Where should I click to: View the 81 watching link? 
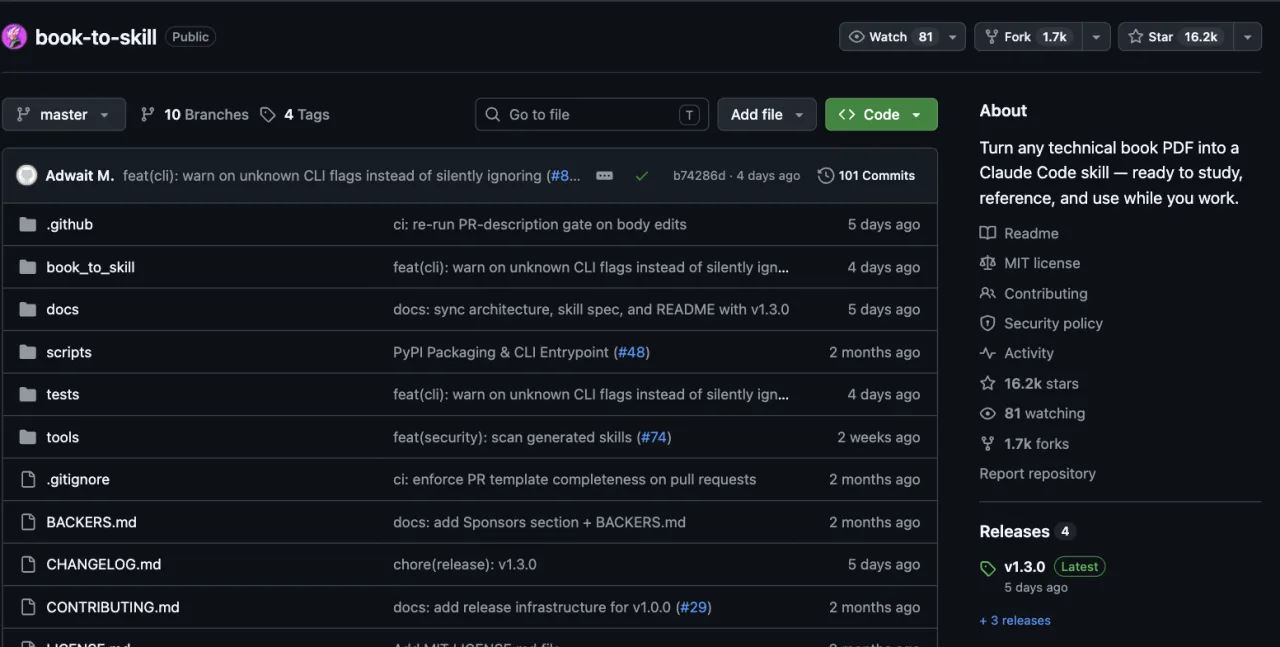(x=1044, y=413)
